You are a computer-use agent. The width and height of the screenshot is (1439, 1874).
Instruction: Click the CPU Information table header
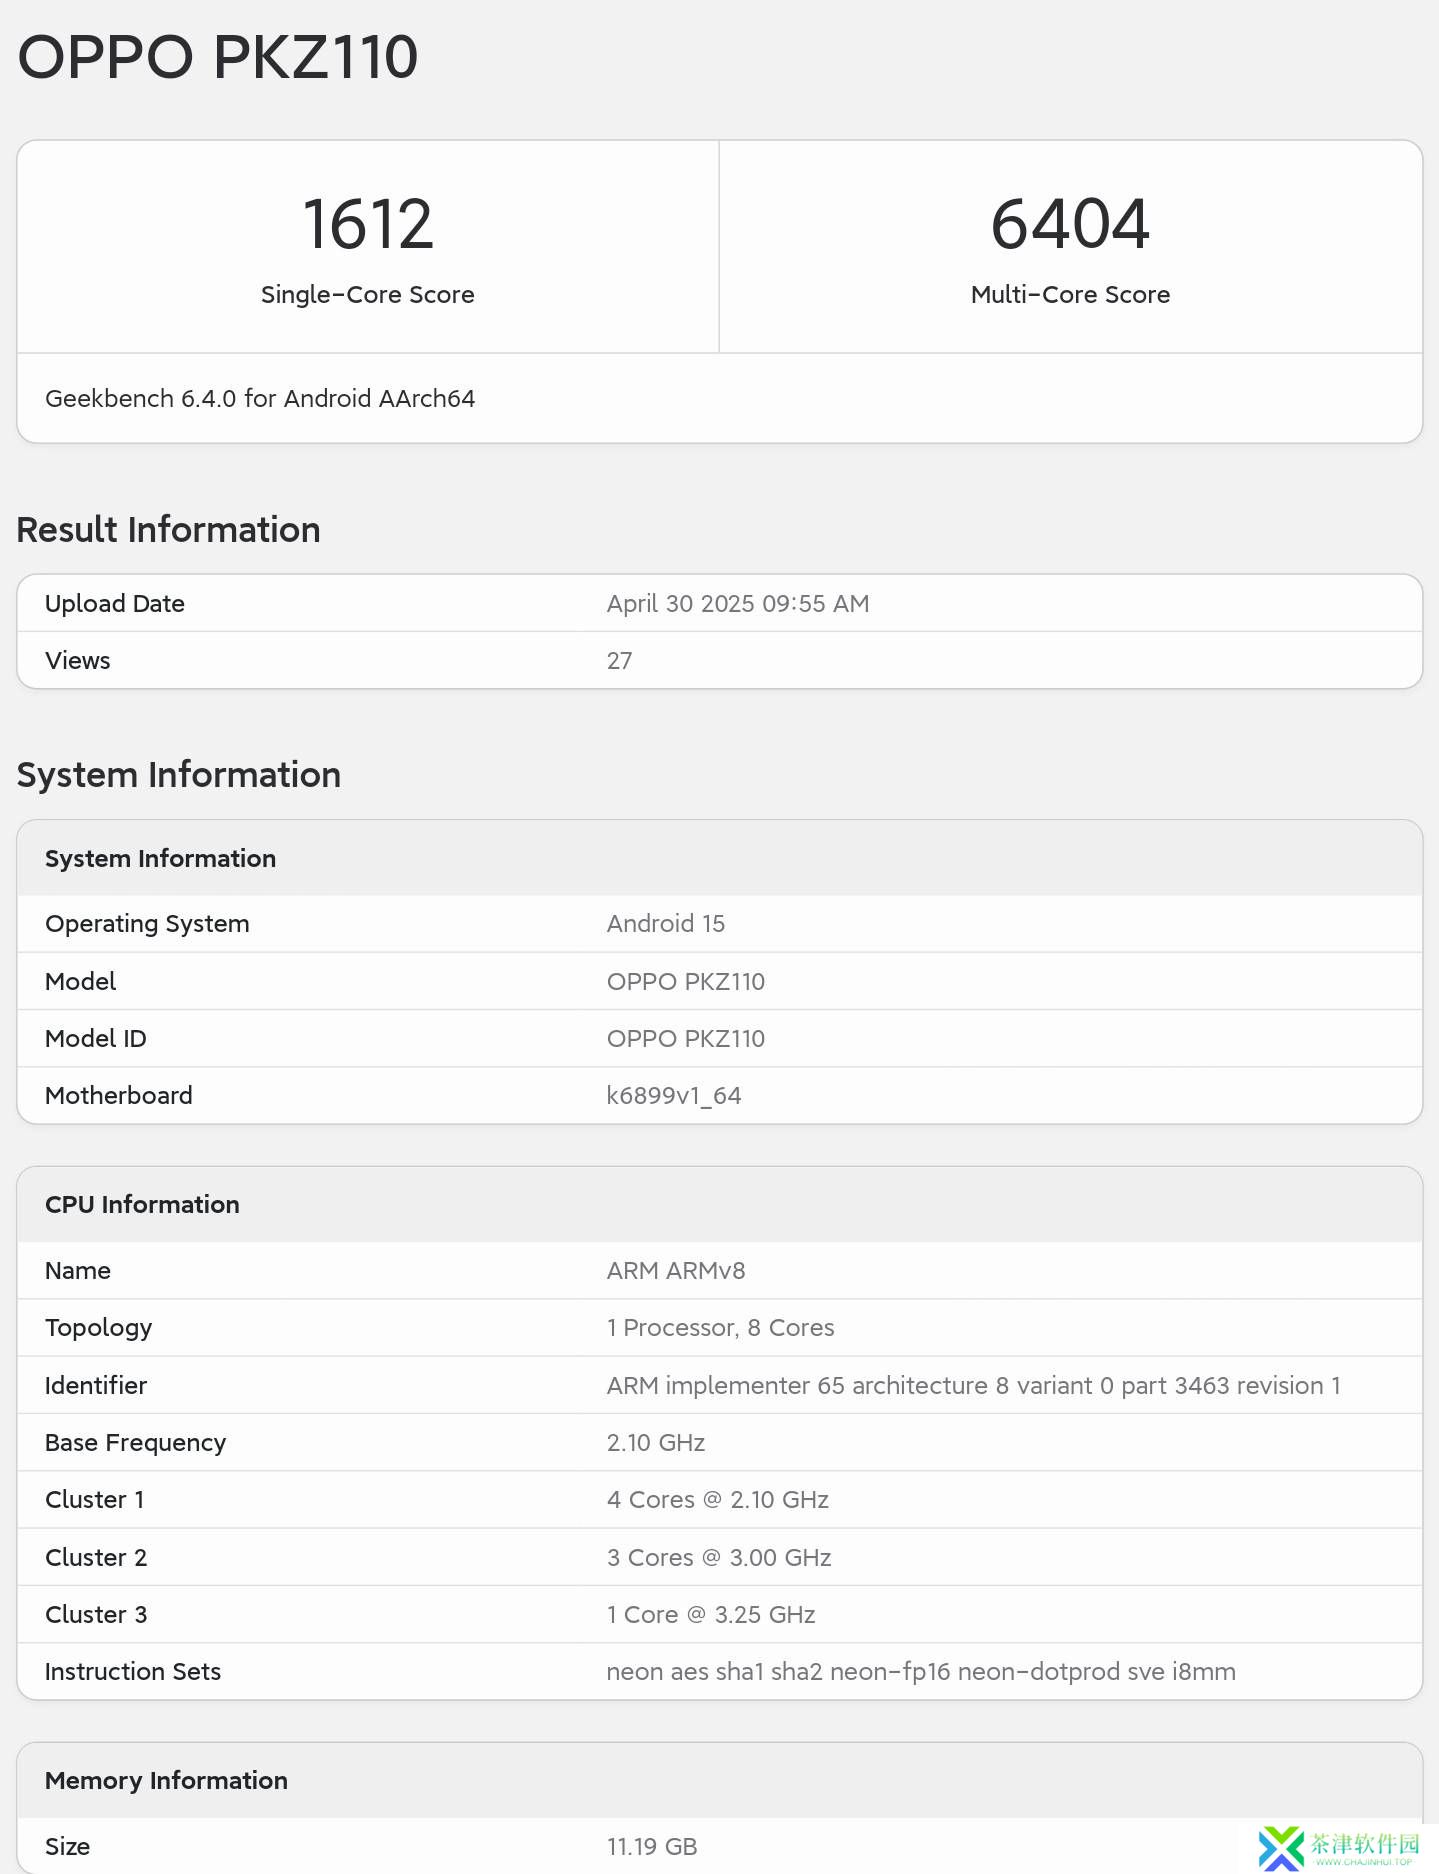coord(142,1205)
